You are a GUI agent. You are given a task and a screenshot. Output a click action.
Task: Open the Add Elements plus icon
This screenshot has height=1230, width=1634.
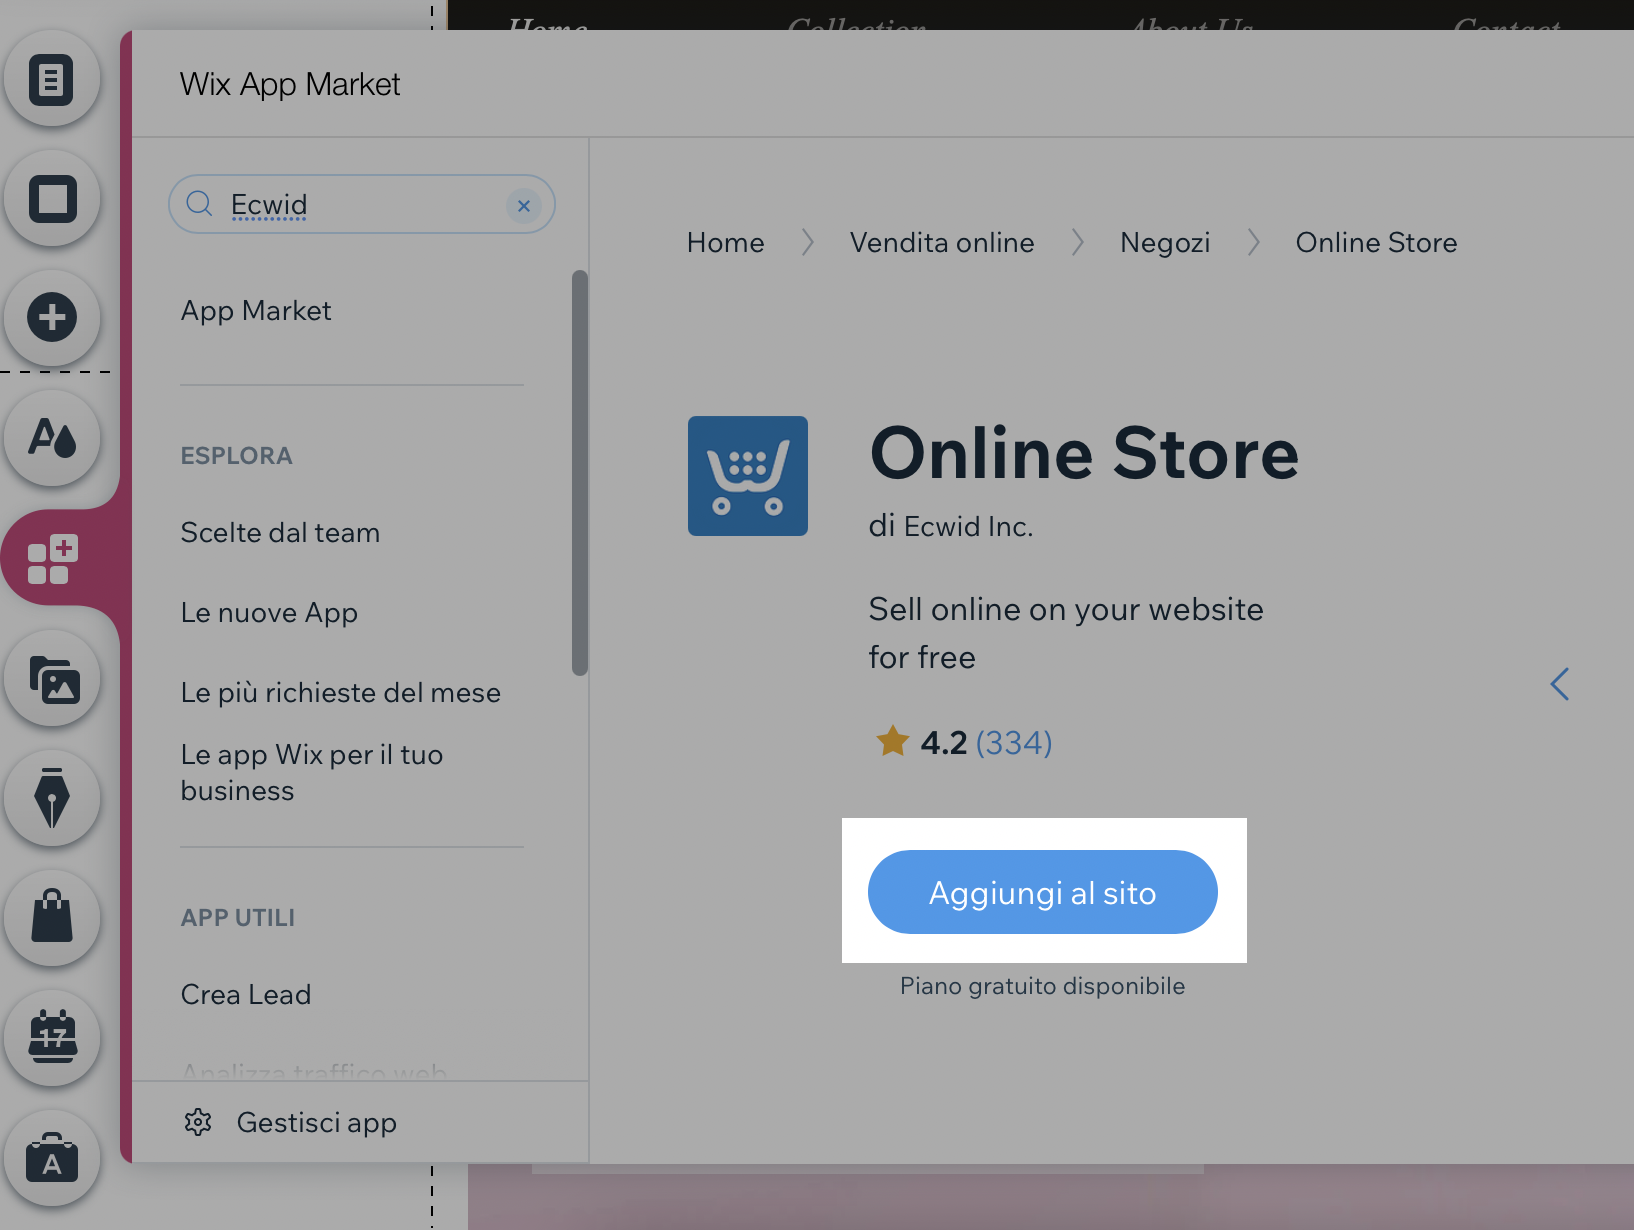52,318
